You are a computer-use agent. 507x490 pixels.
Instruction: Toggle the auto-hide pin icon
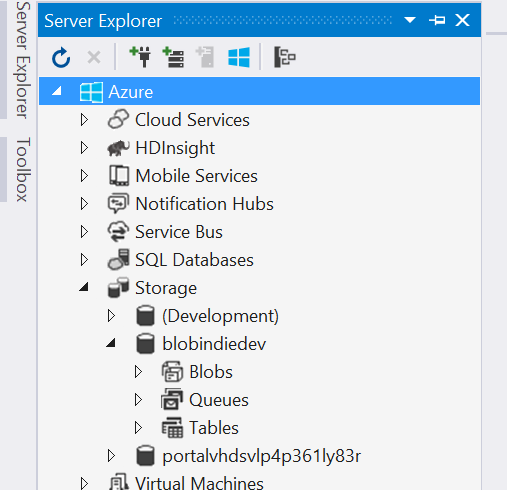[x=437, y=20]
